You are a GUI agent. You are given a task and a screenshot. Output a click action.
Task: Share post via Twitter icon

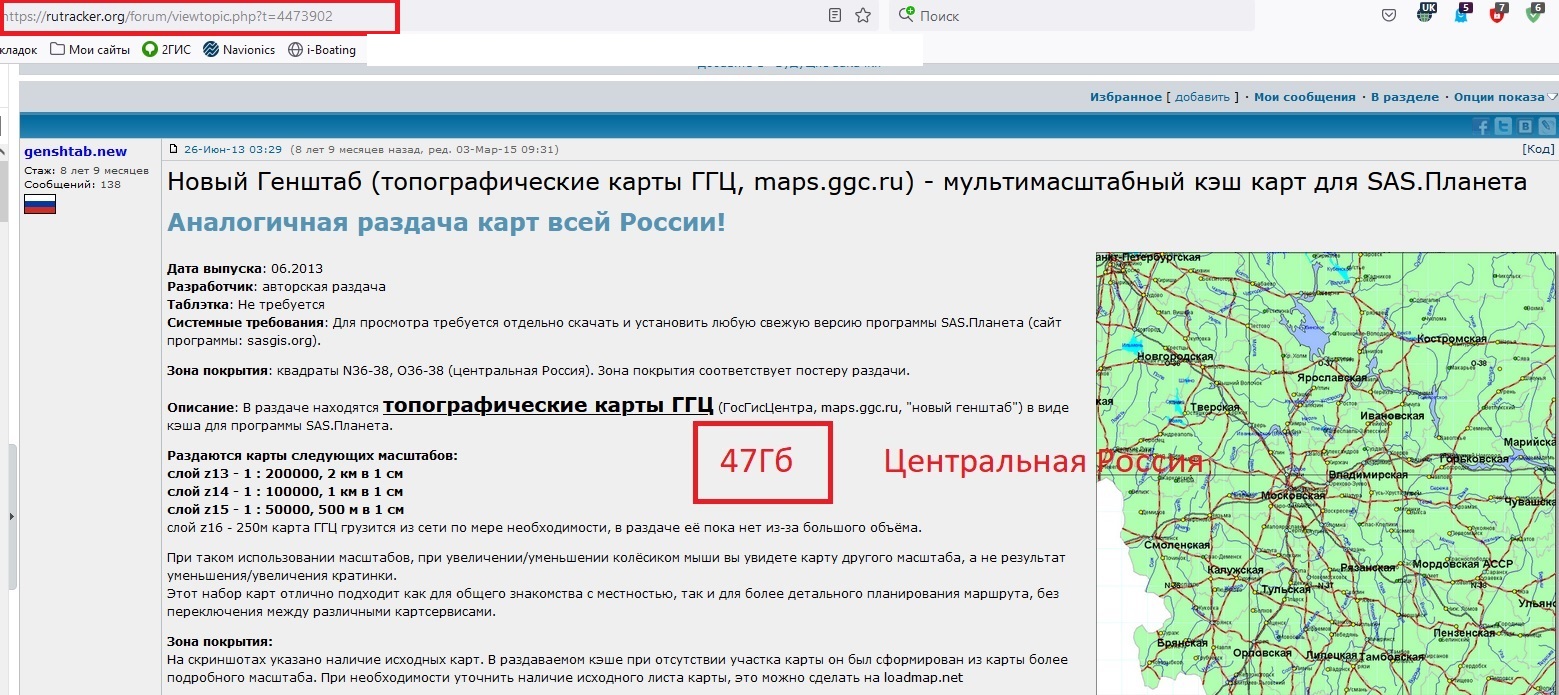coord(1504,126)
